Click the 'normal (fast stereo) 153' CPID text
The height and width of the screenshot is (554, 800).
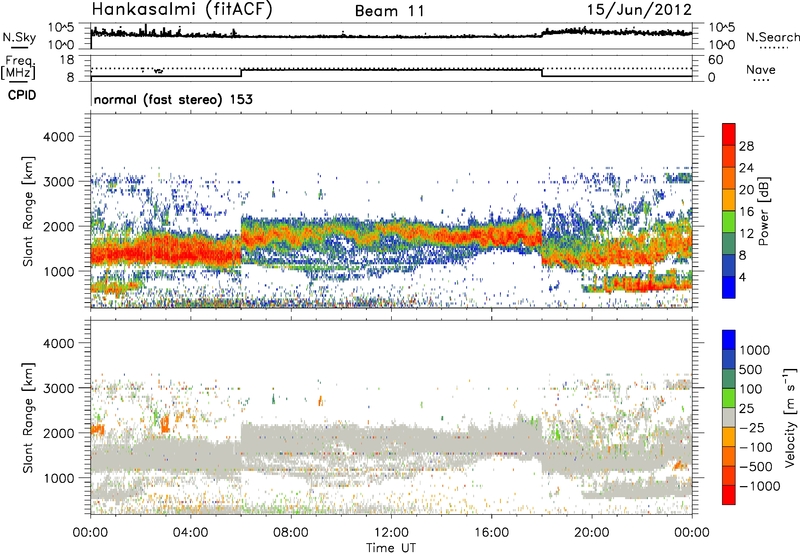pyautogui.click(x=173, y=99)
